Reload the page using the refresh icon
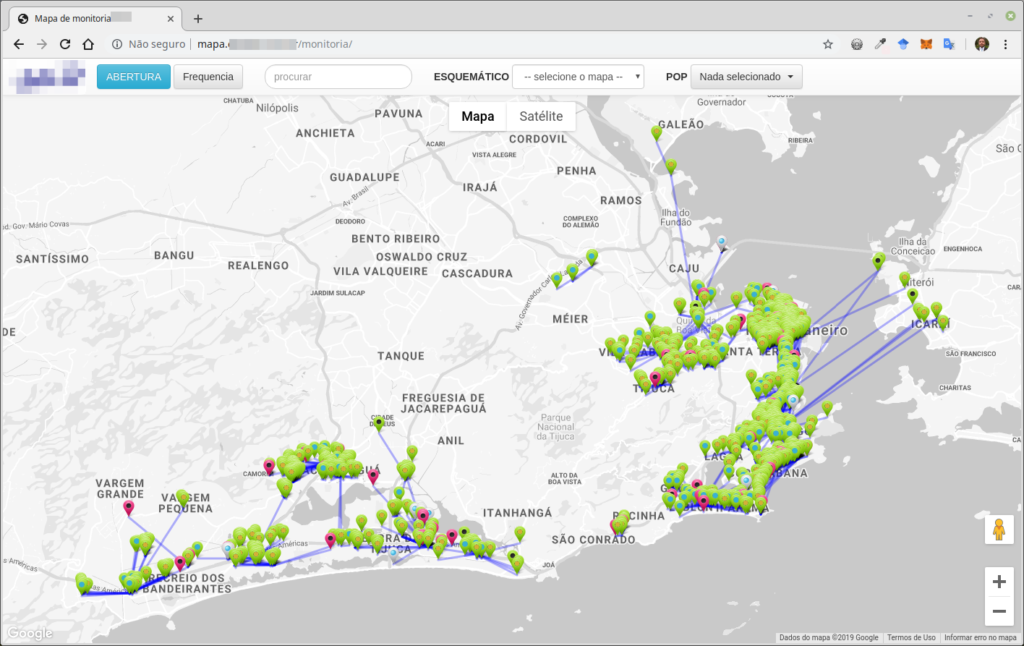This screenshot has width=1024, height=646. pyautogui.click(x=65, y=44)
